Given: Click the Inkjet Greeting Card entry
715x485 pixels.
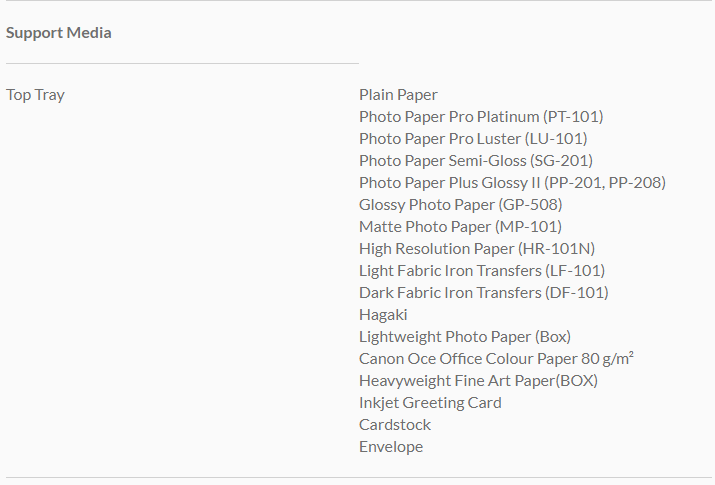Looking at the screenshot, I should (x=430, y=403).
